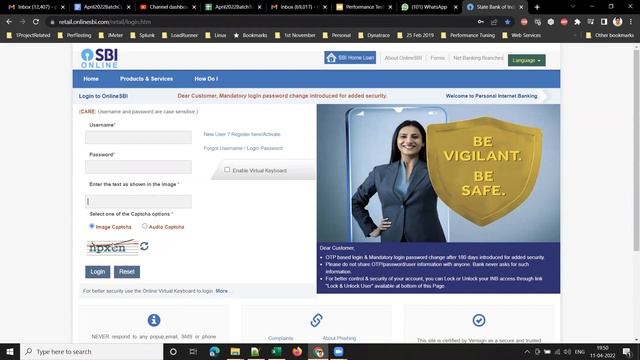Open the Web Services bookmarks folder
This screenshot has width=640, height=360.
click(521, 35)
